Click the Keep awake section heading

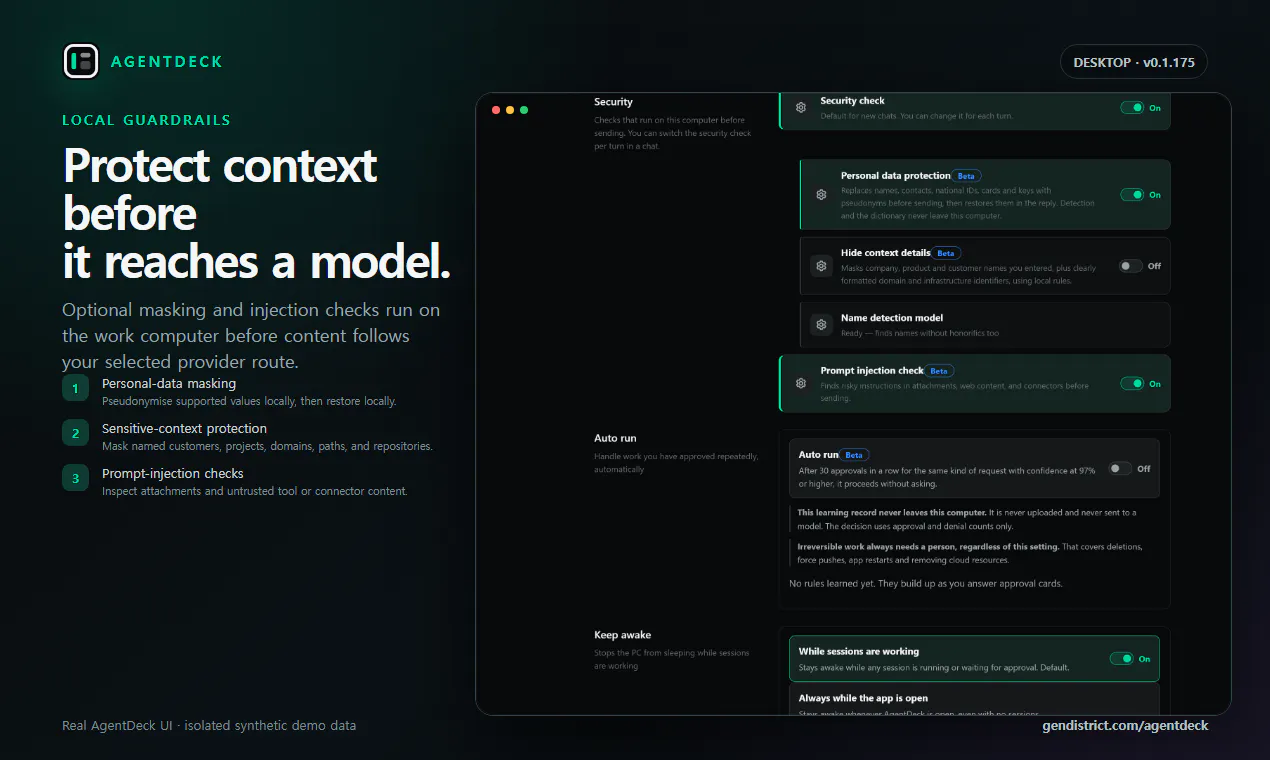(622, 635)
